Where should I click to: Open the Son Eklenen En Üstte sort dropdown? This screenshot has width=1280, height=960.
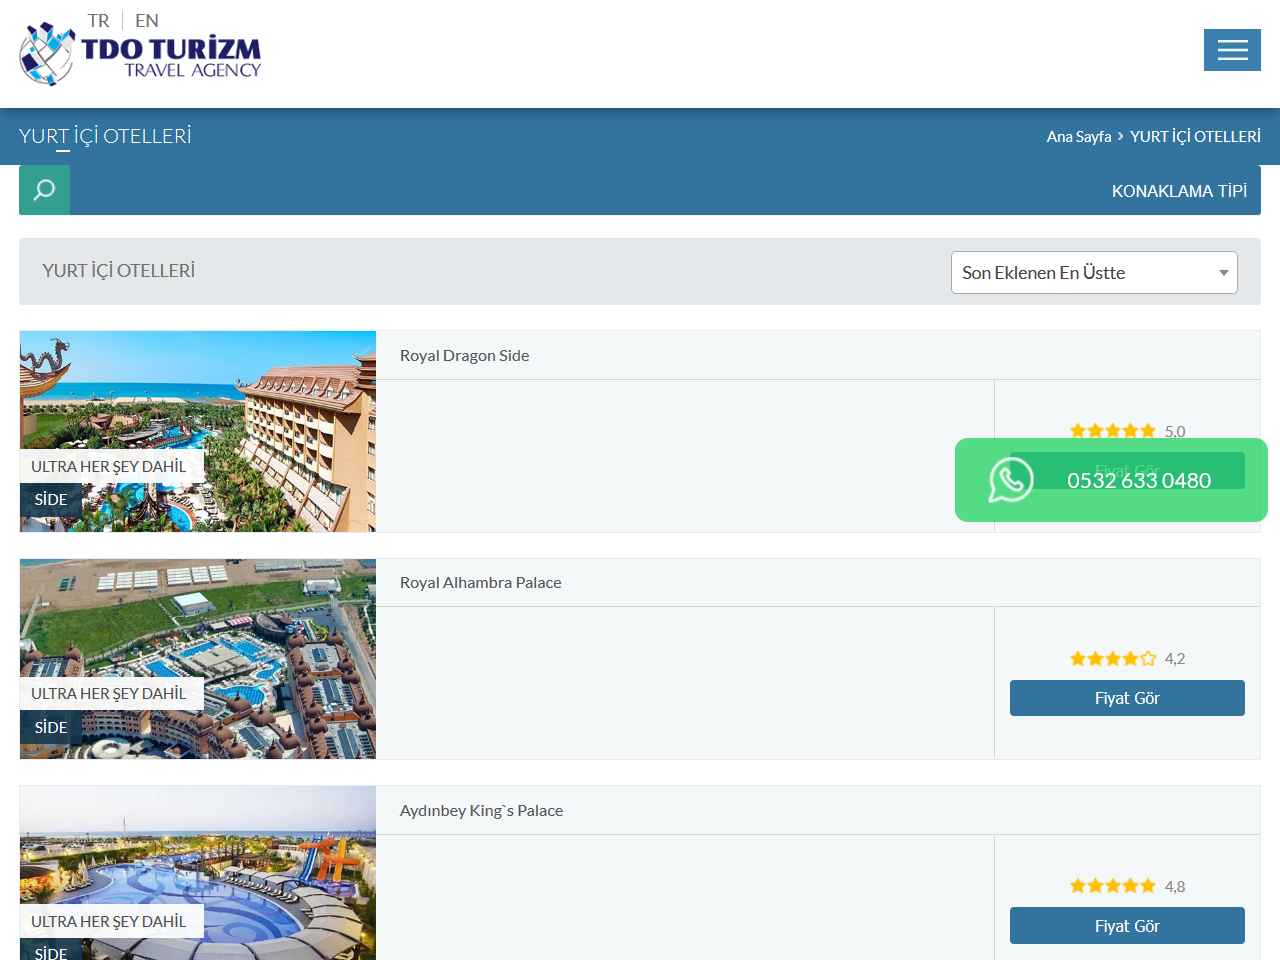coord(1094,272)
